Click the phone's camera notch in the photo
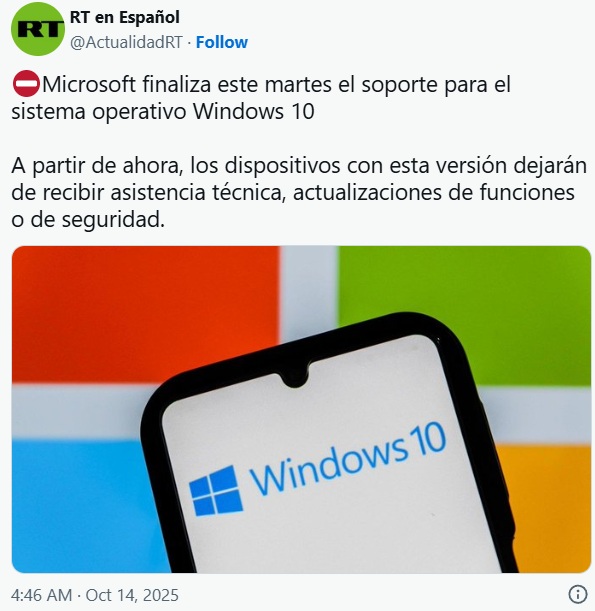Viewport: 595px width, 611px height. coord(295,376)
